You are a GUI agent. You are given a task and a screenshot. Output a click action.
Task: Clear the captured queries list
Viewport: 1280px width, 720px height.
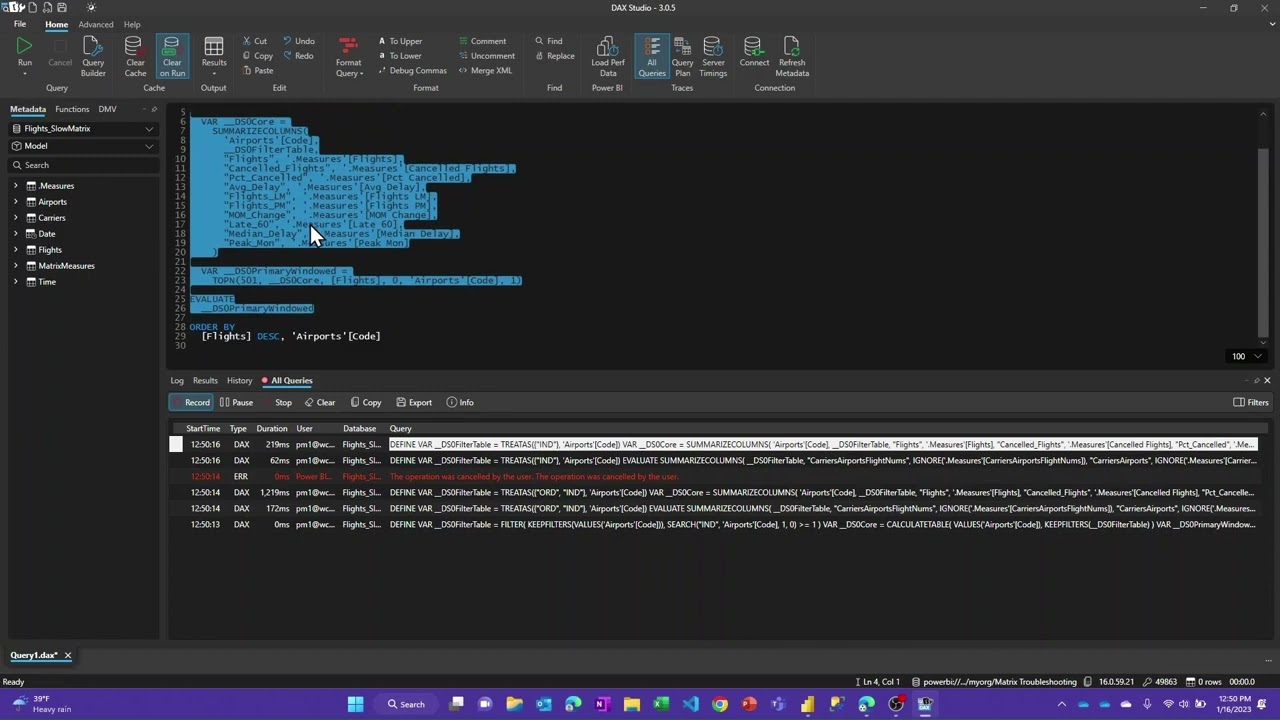point(320,403)
